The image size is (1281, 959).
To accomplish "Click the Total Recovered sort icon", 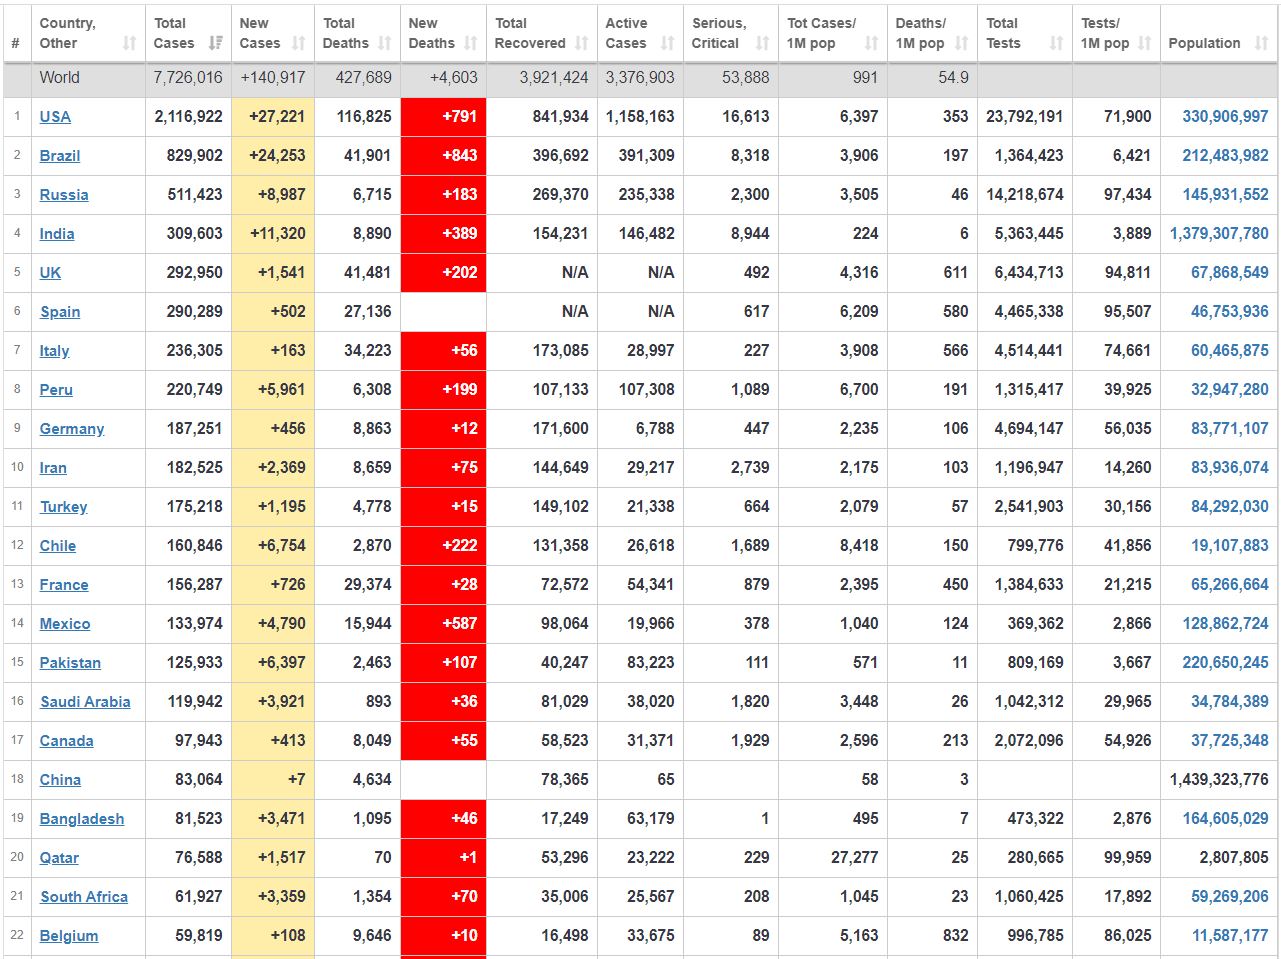I will [x=582, y=43].
